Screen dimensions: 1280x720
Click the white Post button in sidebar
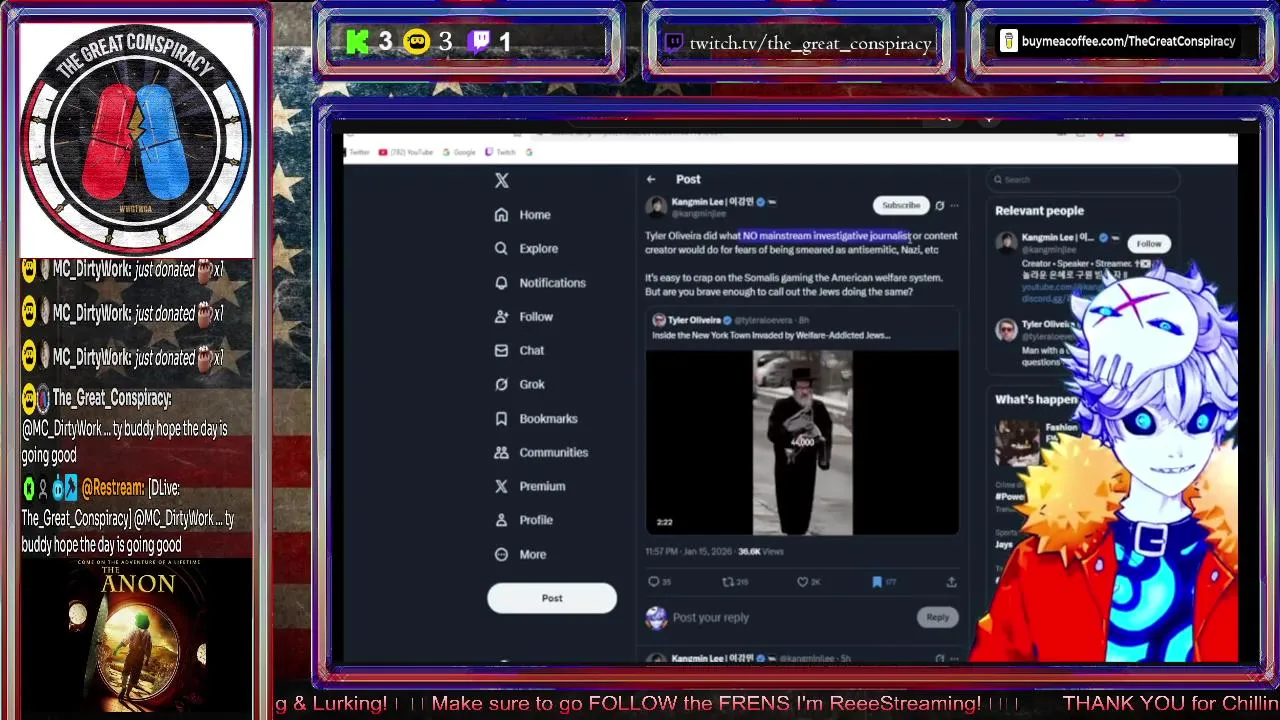tap(552, 598)
